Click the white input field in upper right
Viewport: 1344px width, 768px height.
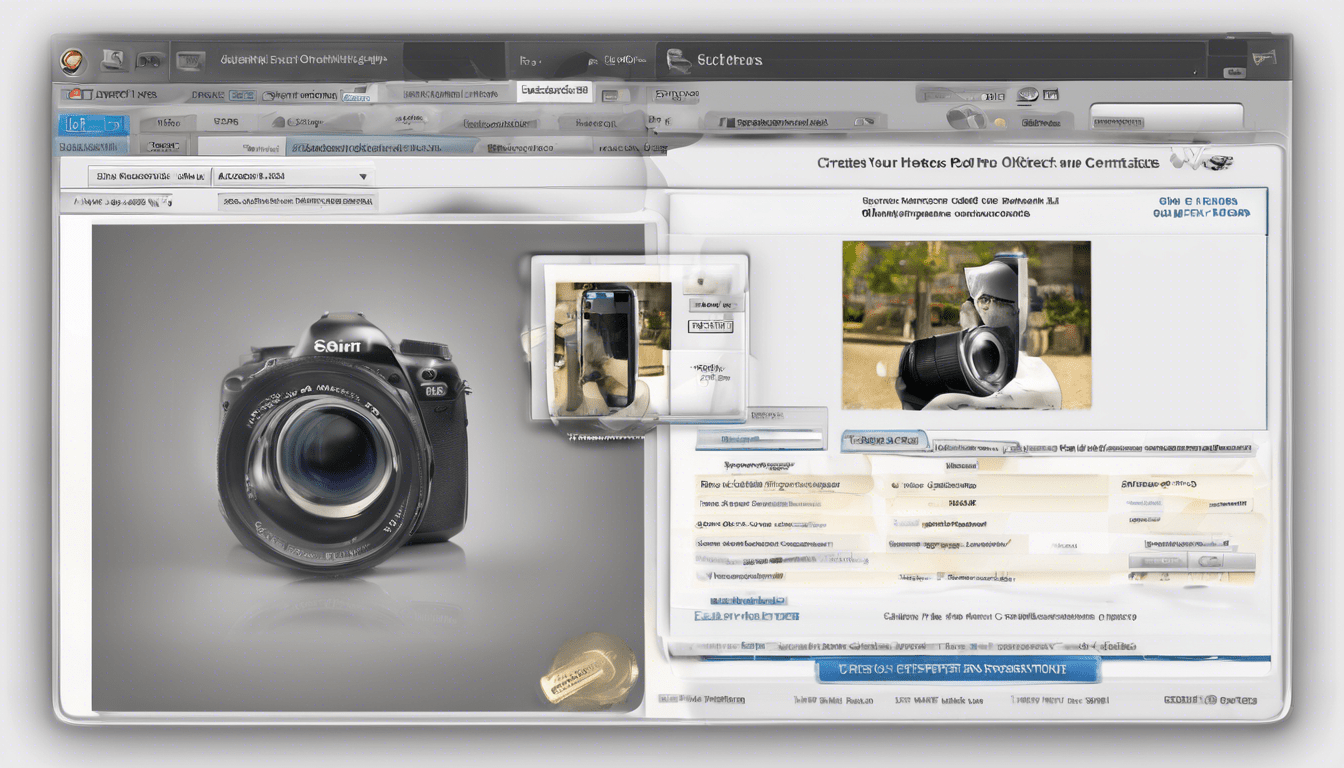coord(1166,118)
